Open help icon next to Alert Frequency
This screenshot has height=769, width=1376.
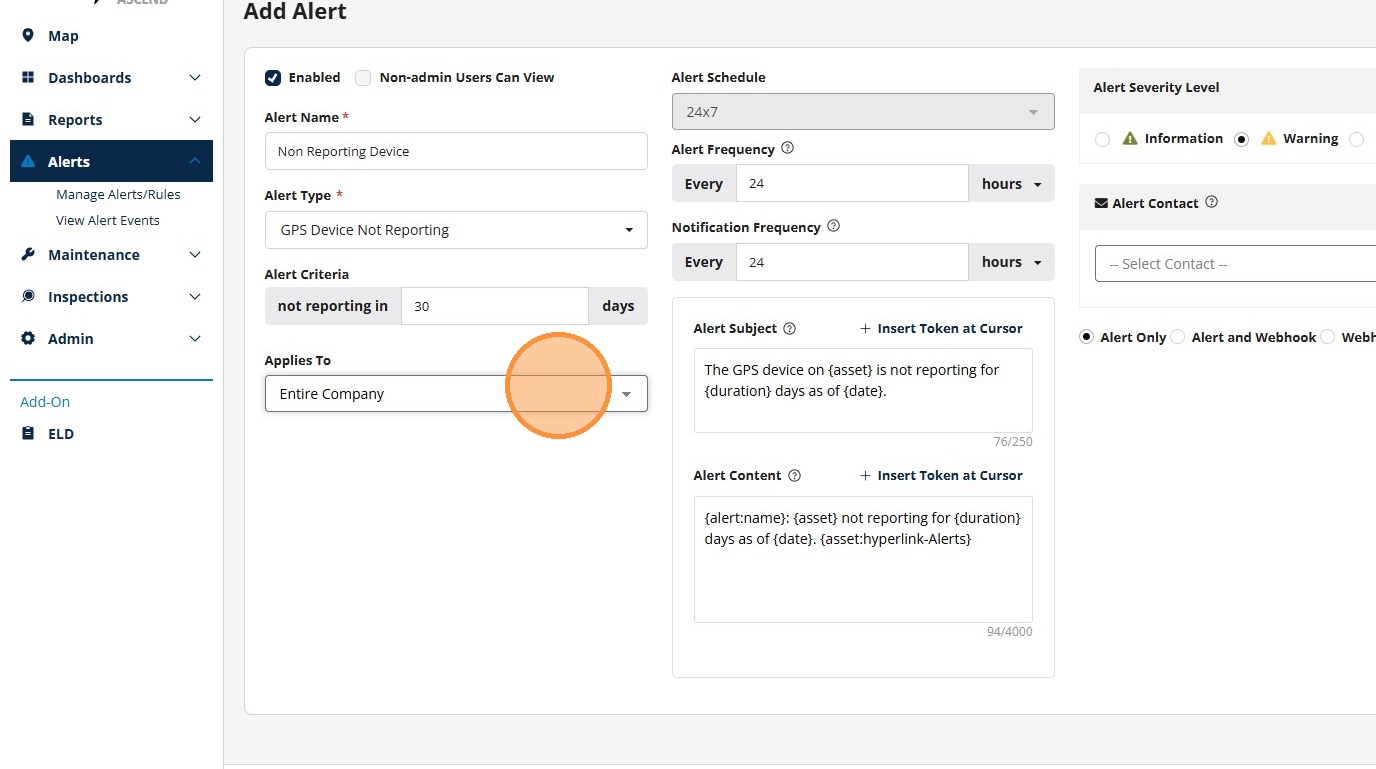[787, 149]
